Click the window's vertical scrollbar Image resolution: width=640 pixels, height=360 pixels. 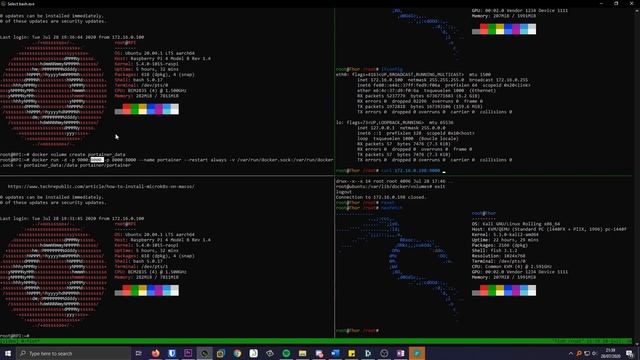636,176
